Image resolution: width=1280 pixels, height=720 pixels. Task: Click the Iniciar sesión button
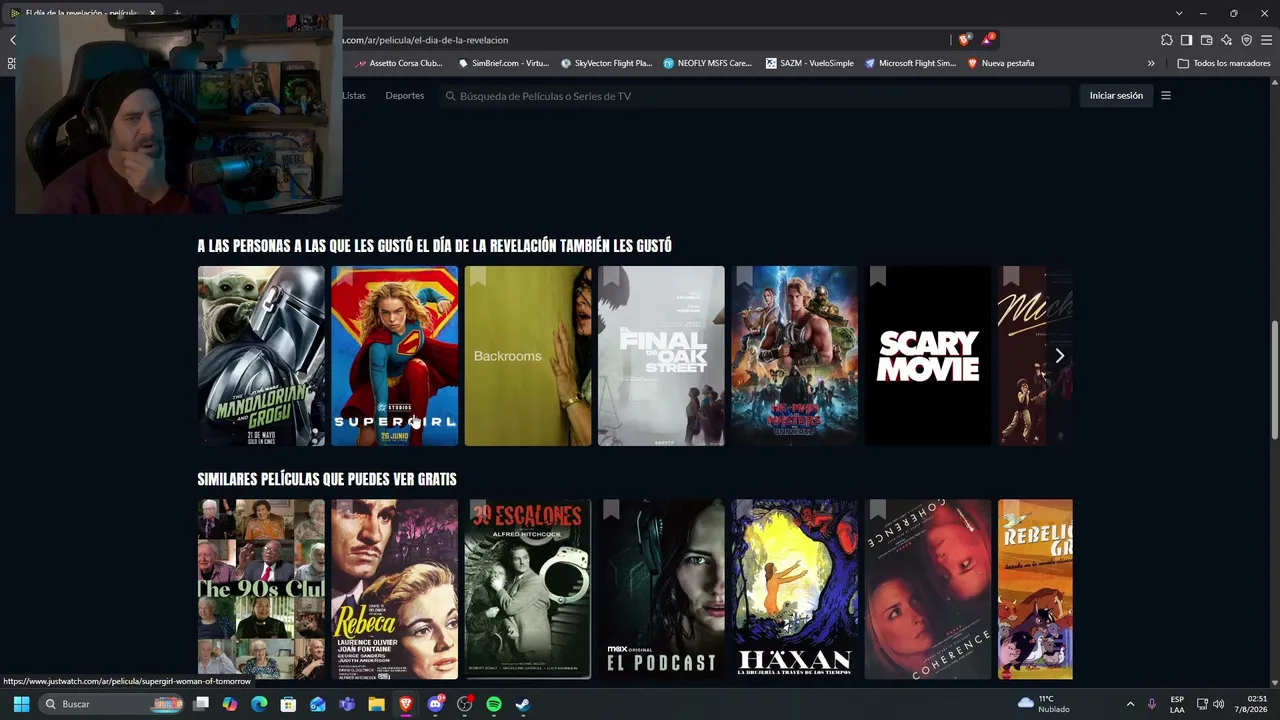[x=1116, y=96]
